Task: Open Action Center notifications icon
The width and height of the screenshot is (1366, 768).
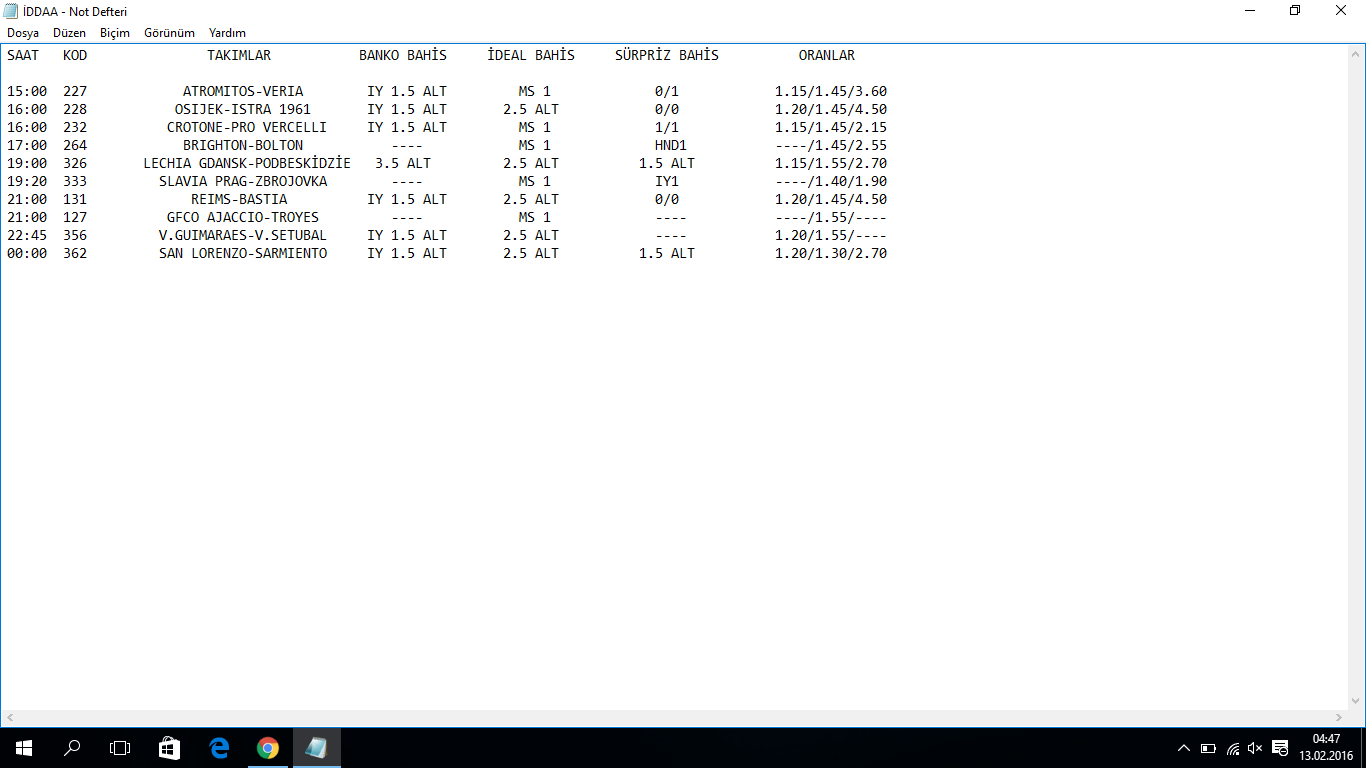Action: [x=1280, y=748]
